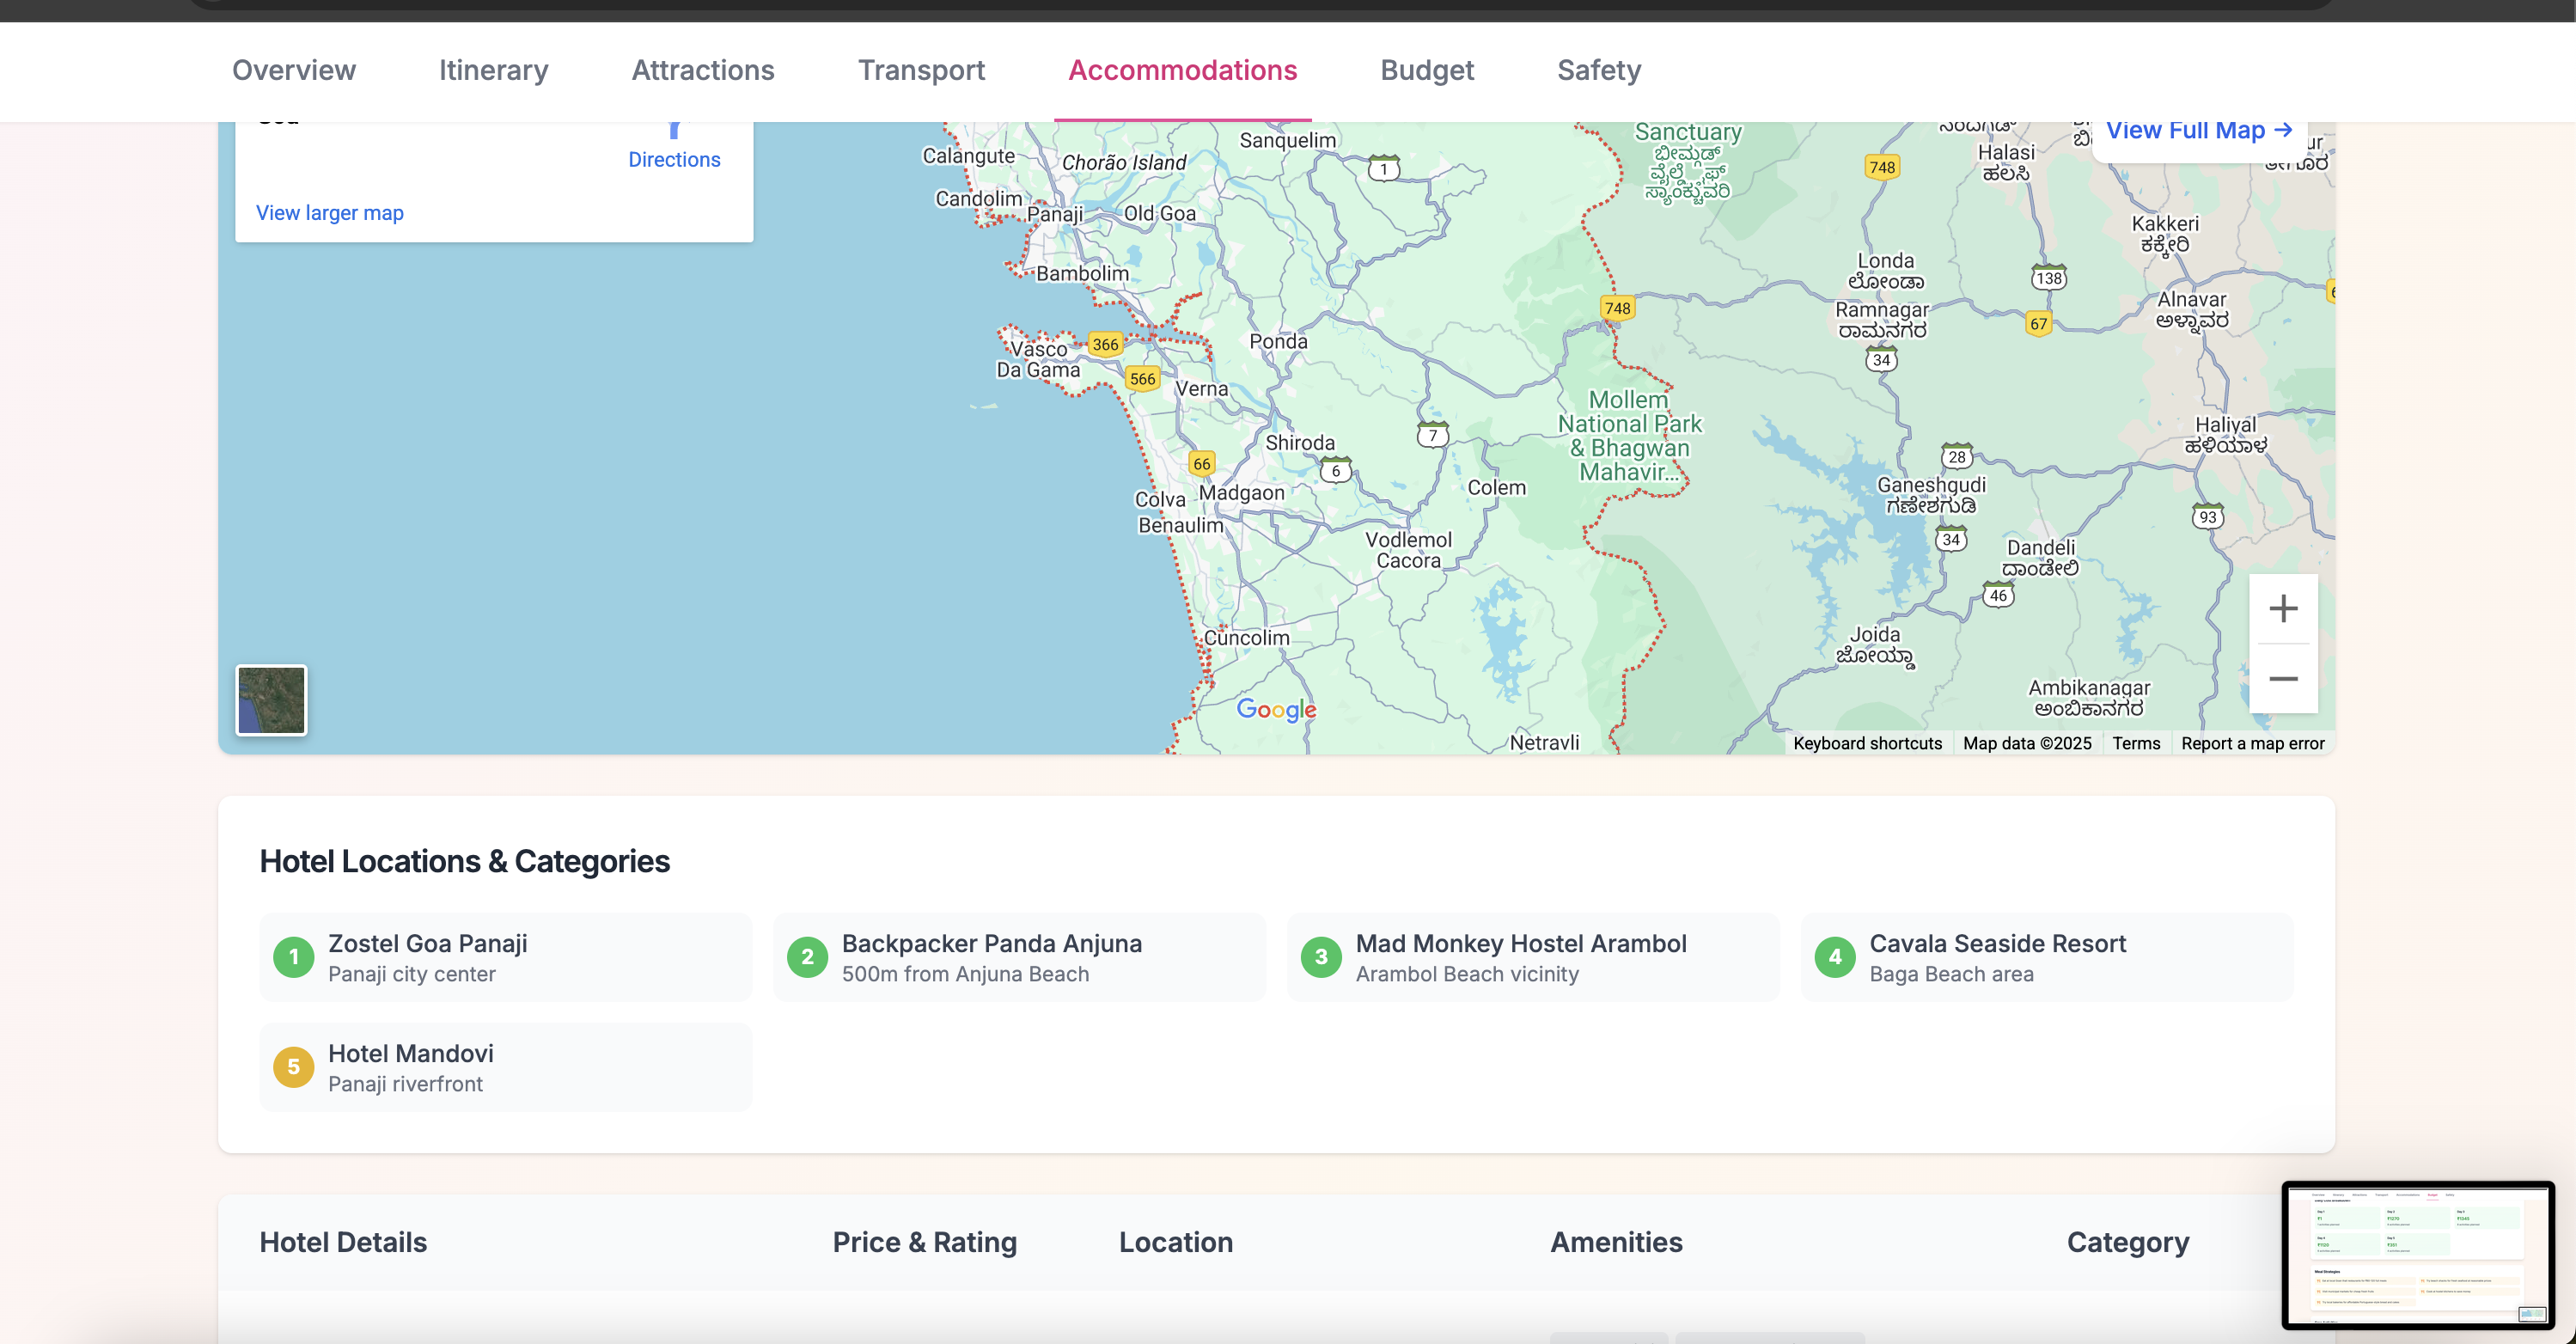The height and width of the screenshot is (1344, 2576).
Task: Open the map Terms link
Action: (2135, 743)
